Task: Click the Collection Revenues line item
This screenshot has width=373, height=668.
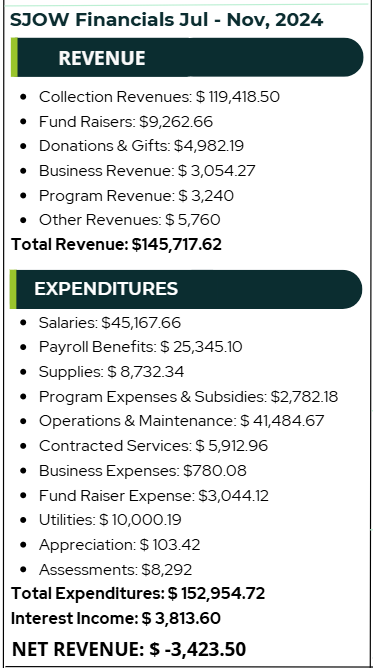Action: tap(159, 97)
